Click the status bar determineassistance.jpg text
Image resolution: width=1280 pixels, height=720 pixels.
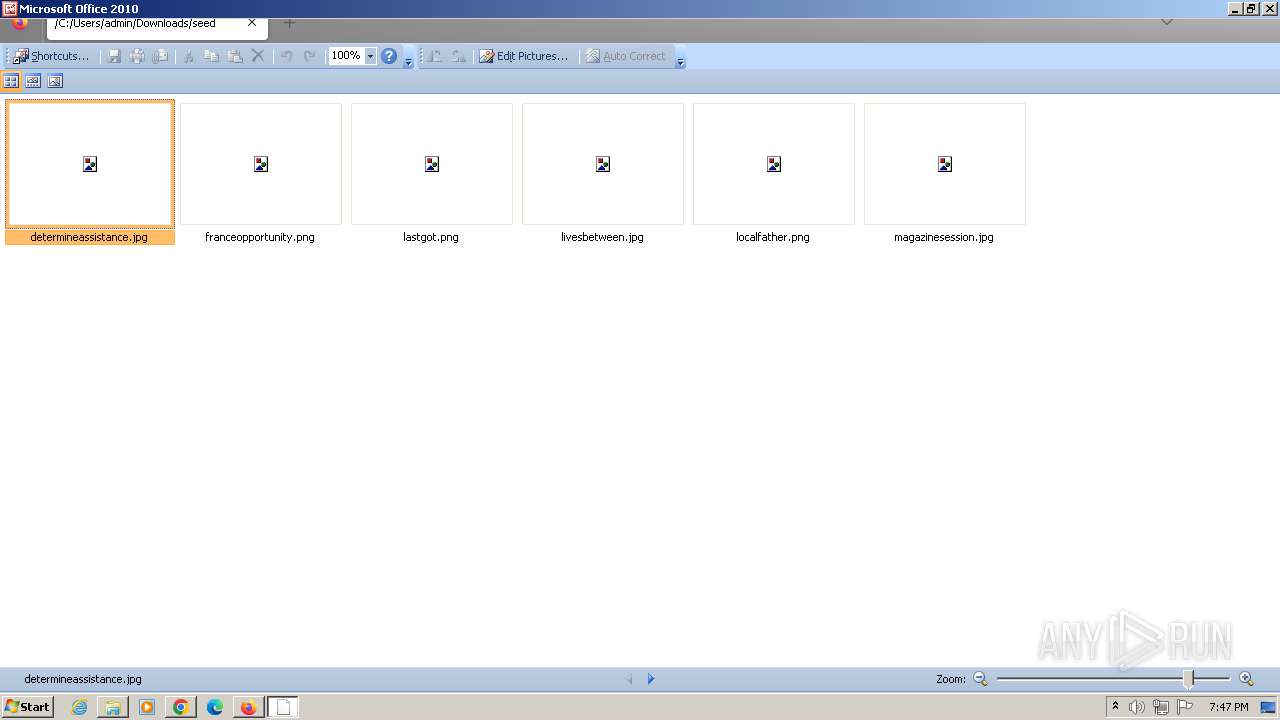(83, 679)
